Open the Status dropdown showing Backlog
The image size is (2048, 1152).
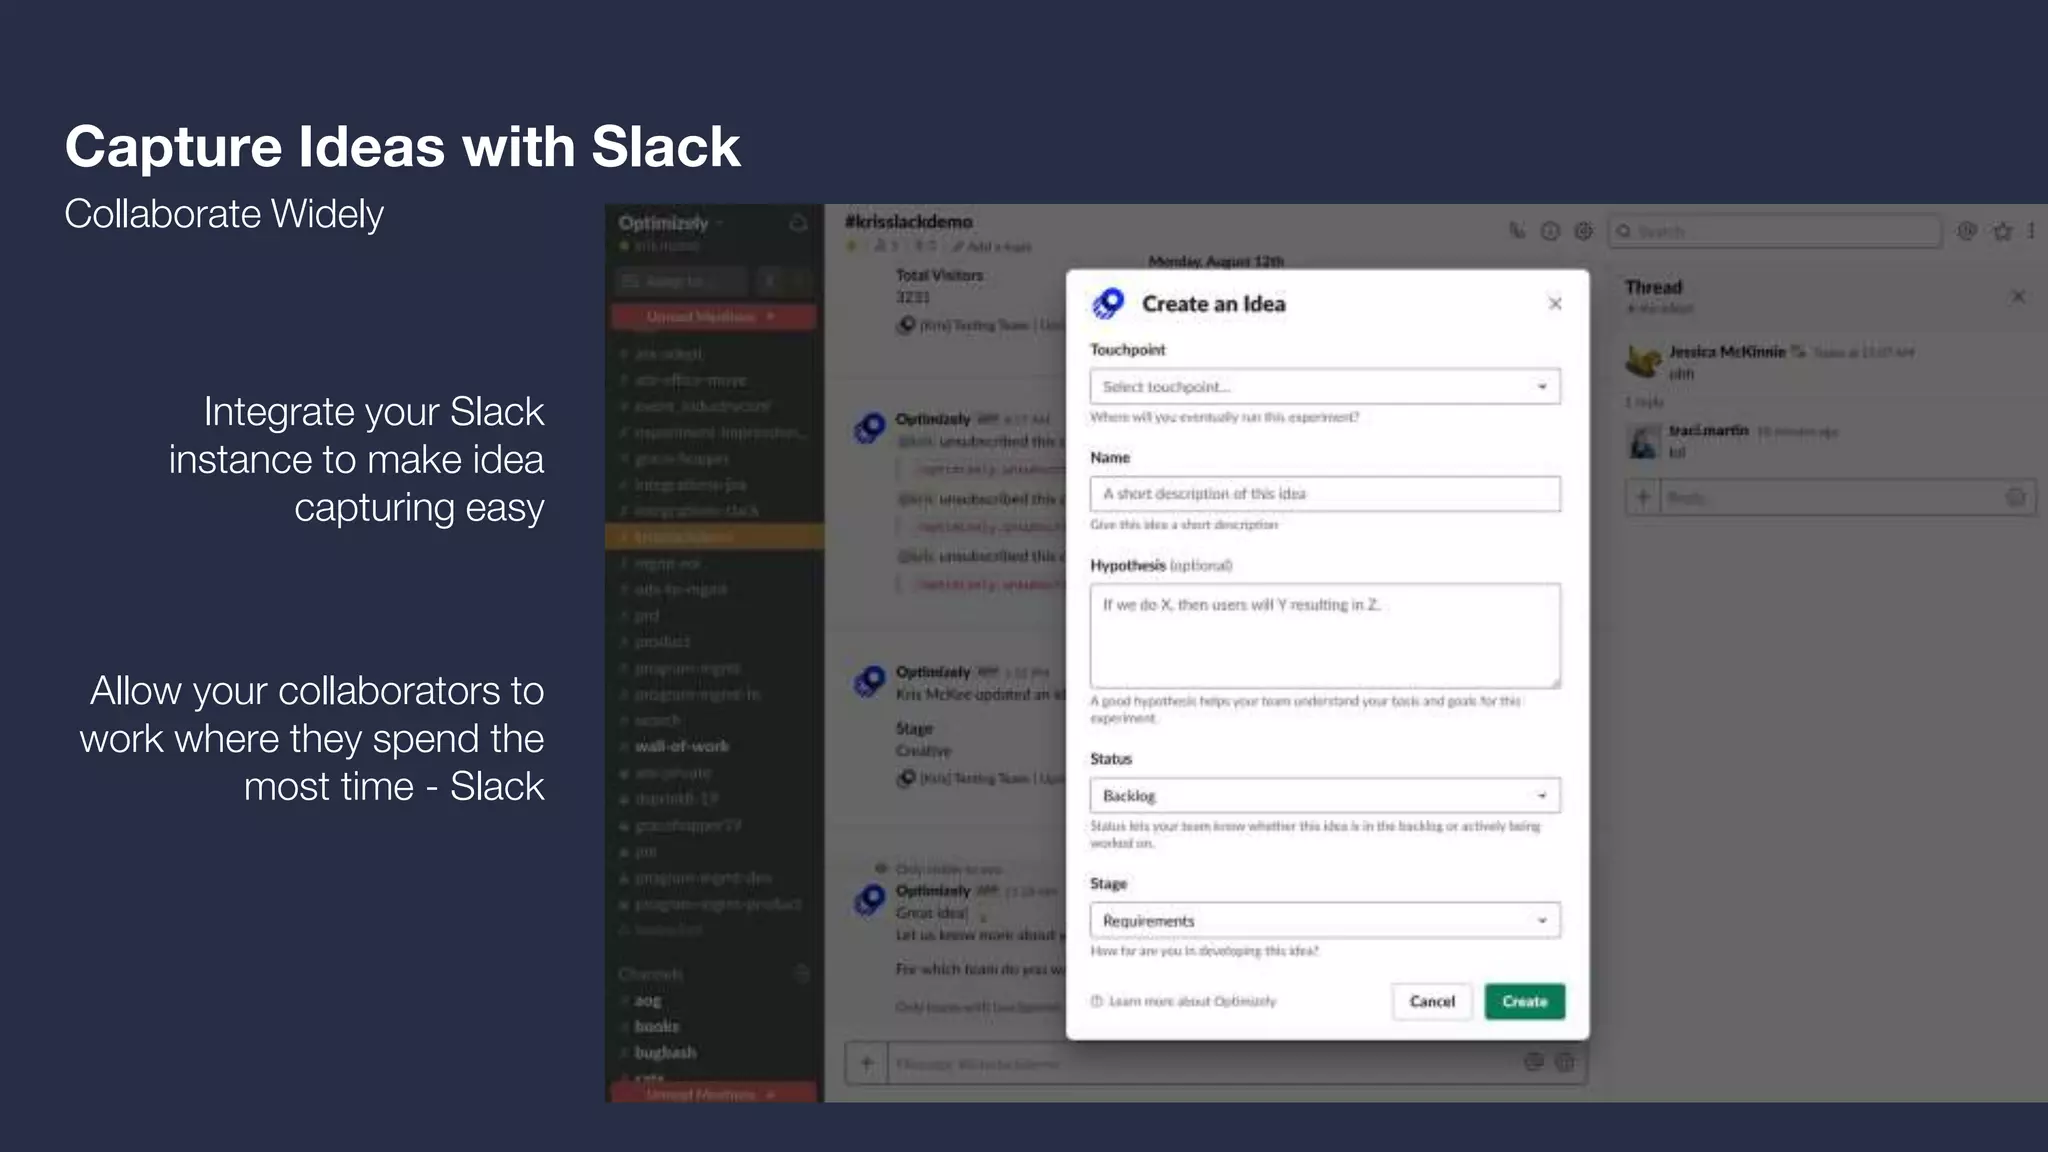[x=1325, y=796]
